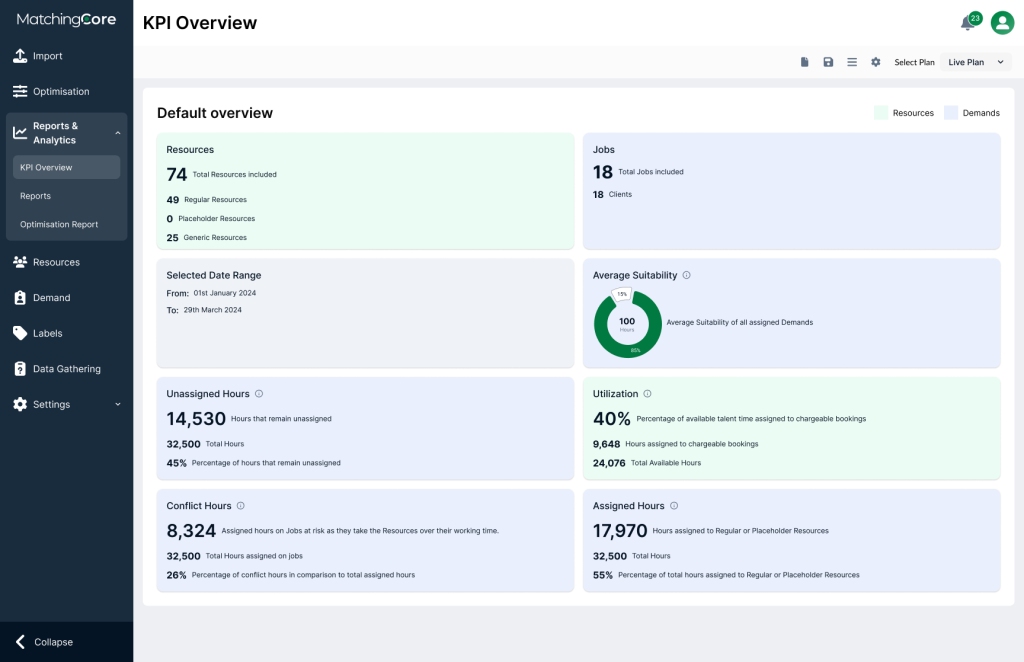Image resolution: width=1024 pixels, height=662 pixels.
Task: Click the green Resources legend swatch
Action: click(880, 113)
